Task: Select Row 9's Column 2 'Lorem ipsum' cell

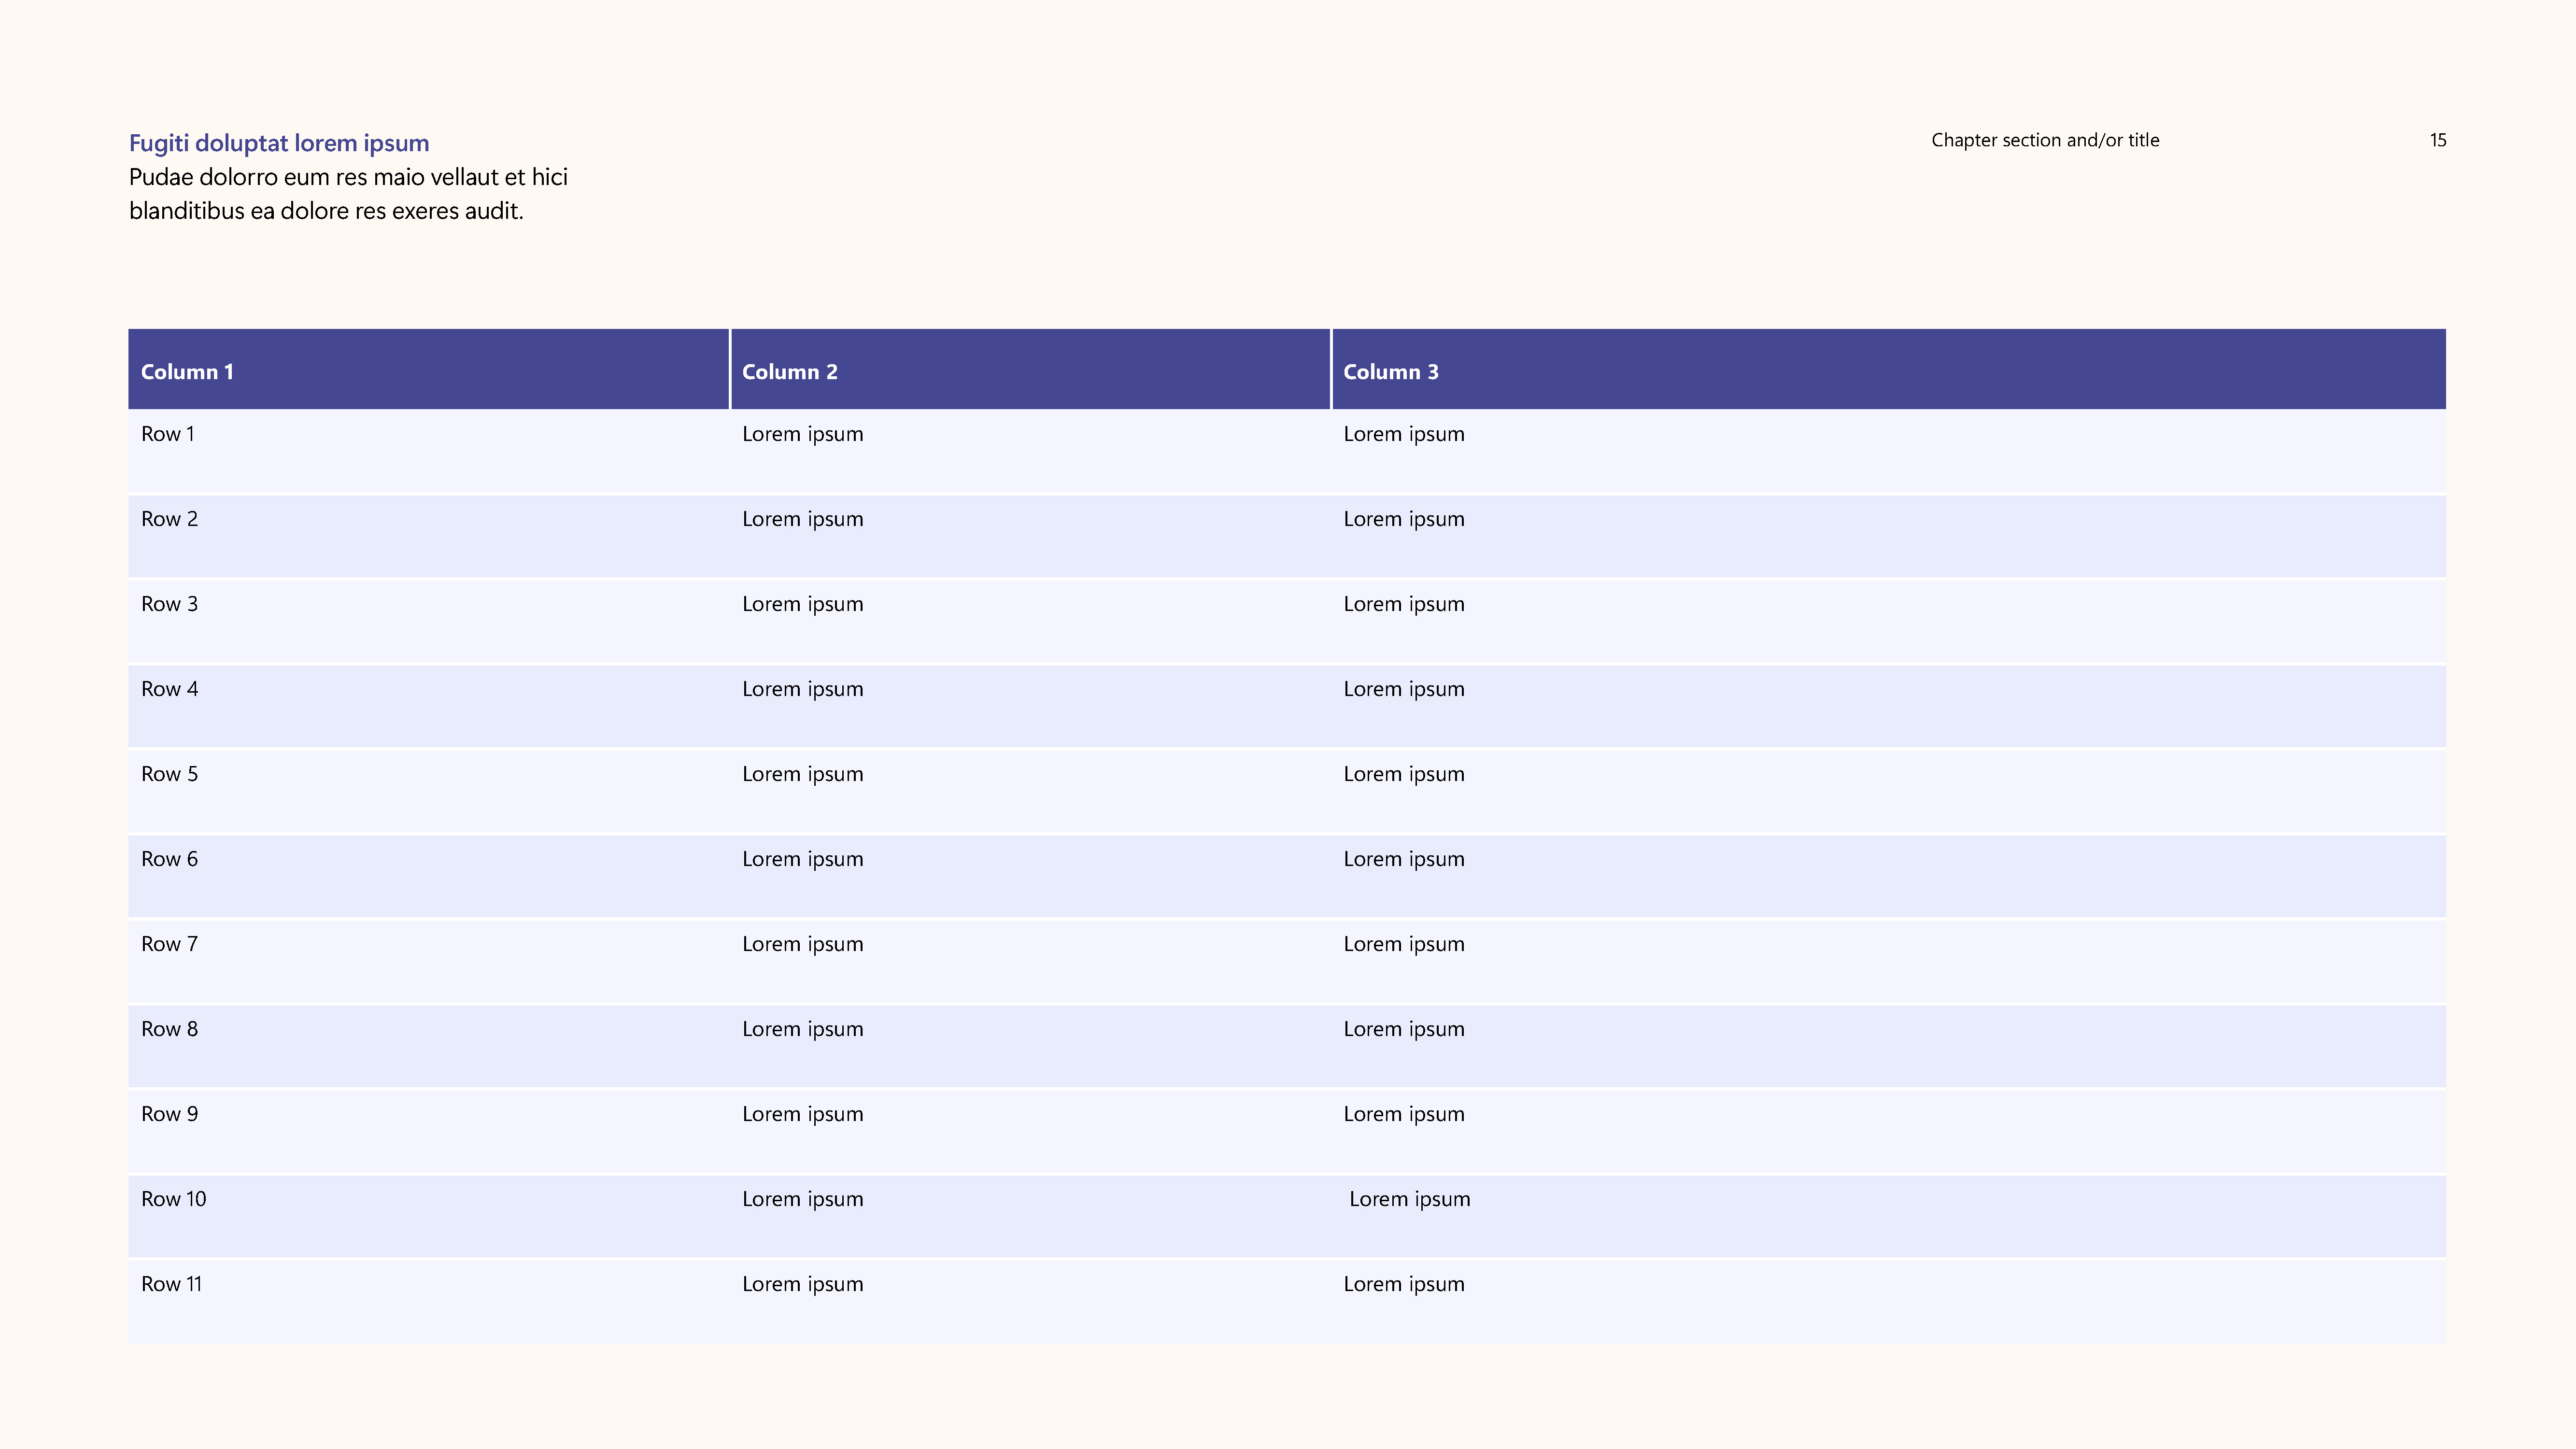Action: click(1030, 1132)
